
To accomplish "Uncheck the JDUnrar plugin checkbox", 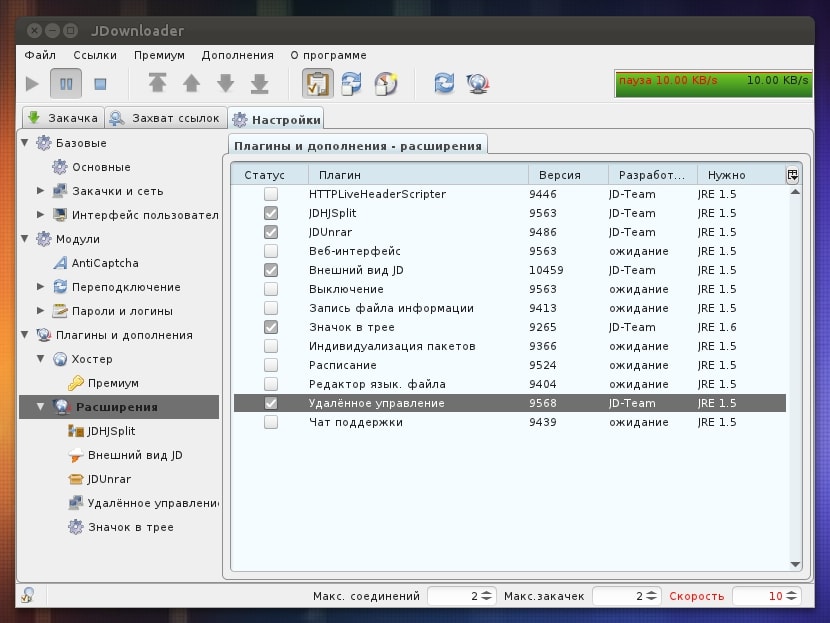I will [271, 232].
